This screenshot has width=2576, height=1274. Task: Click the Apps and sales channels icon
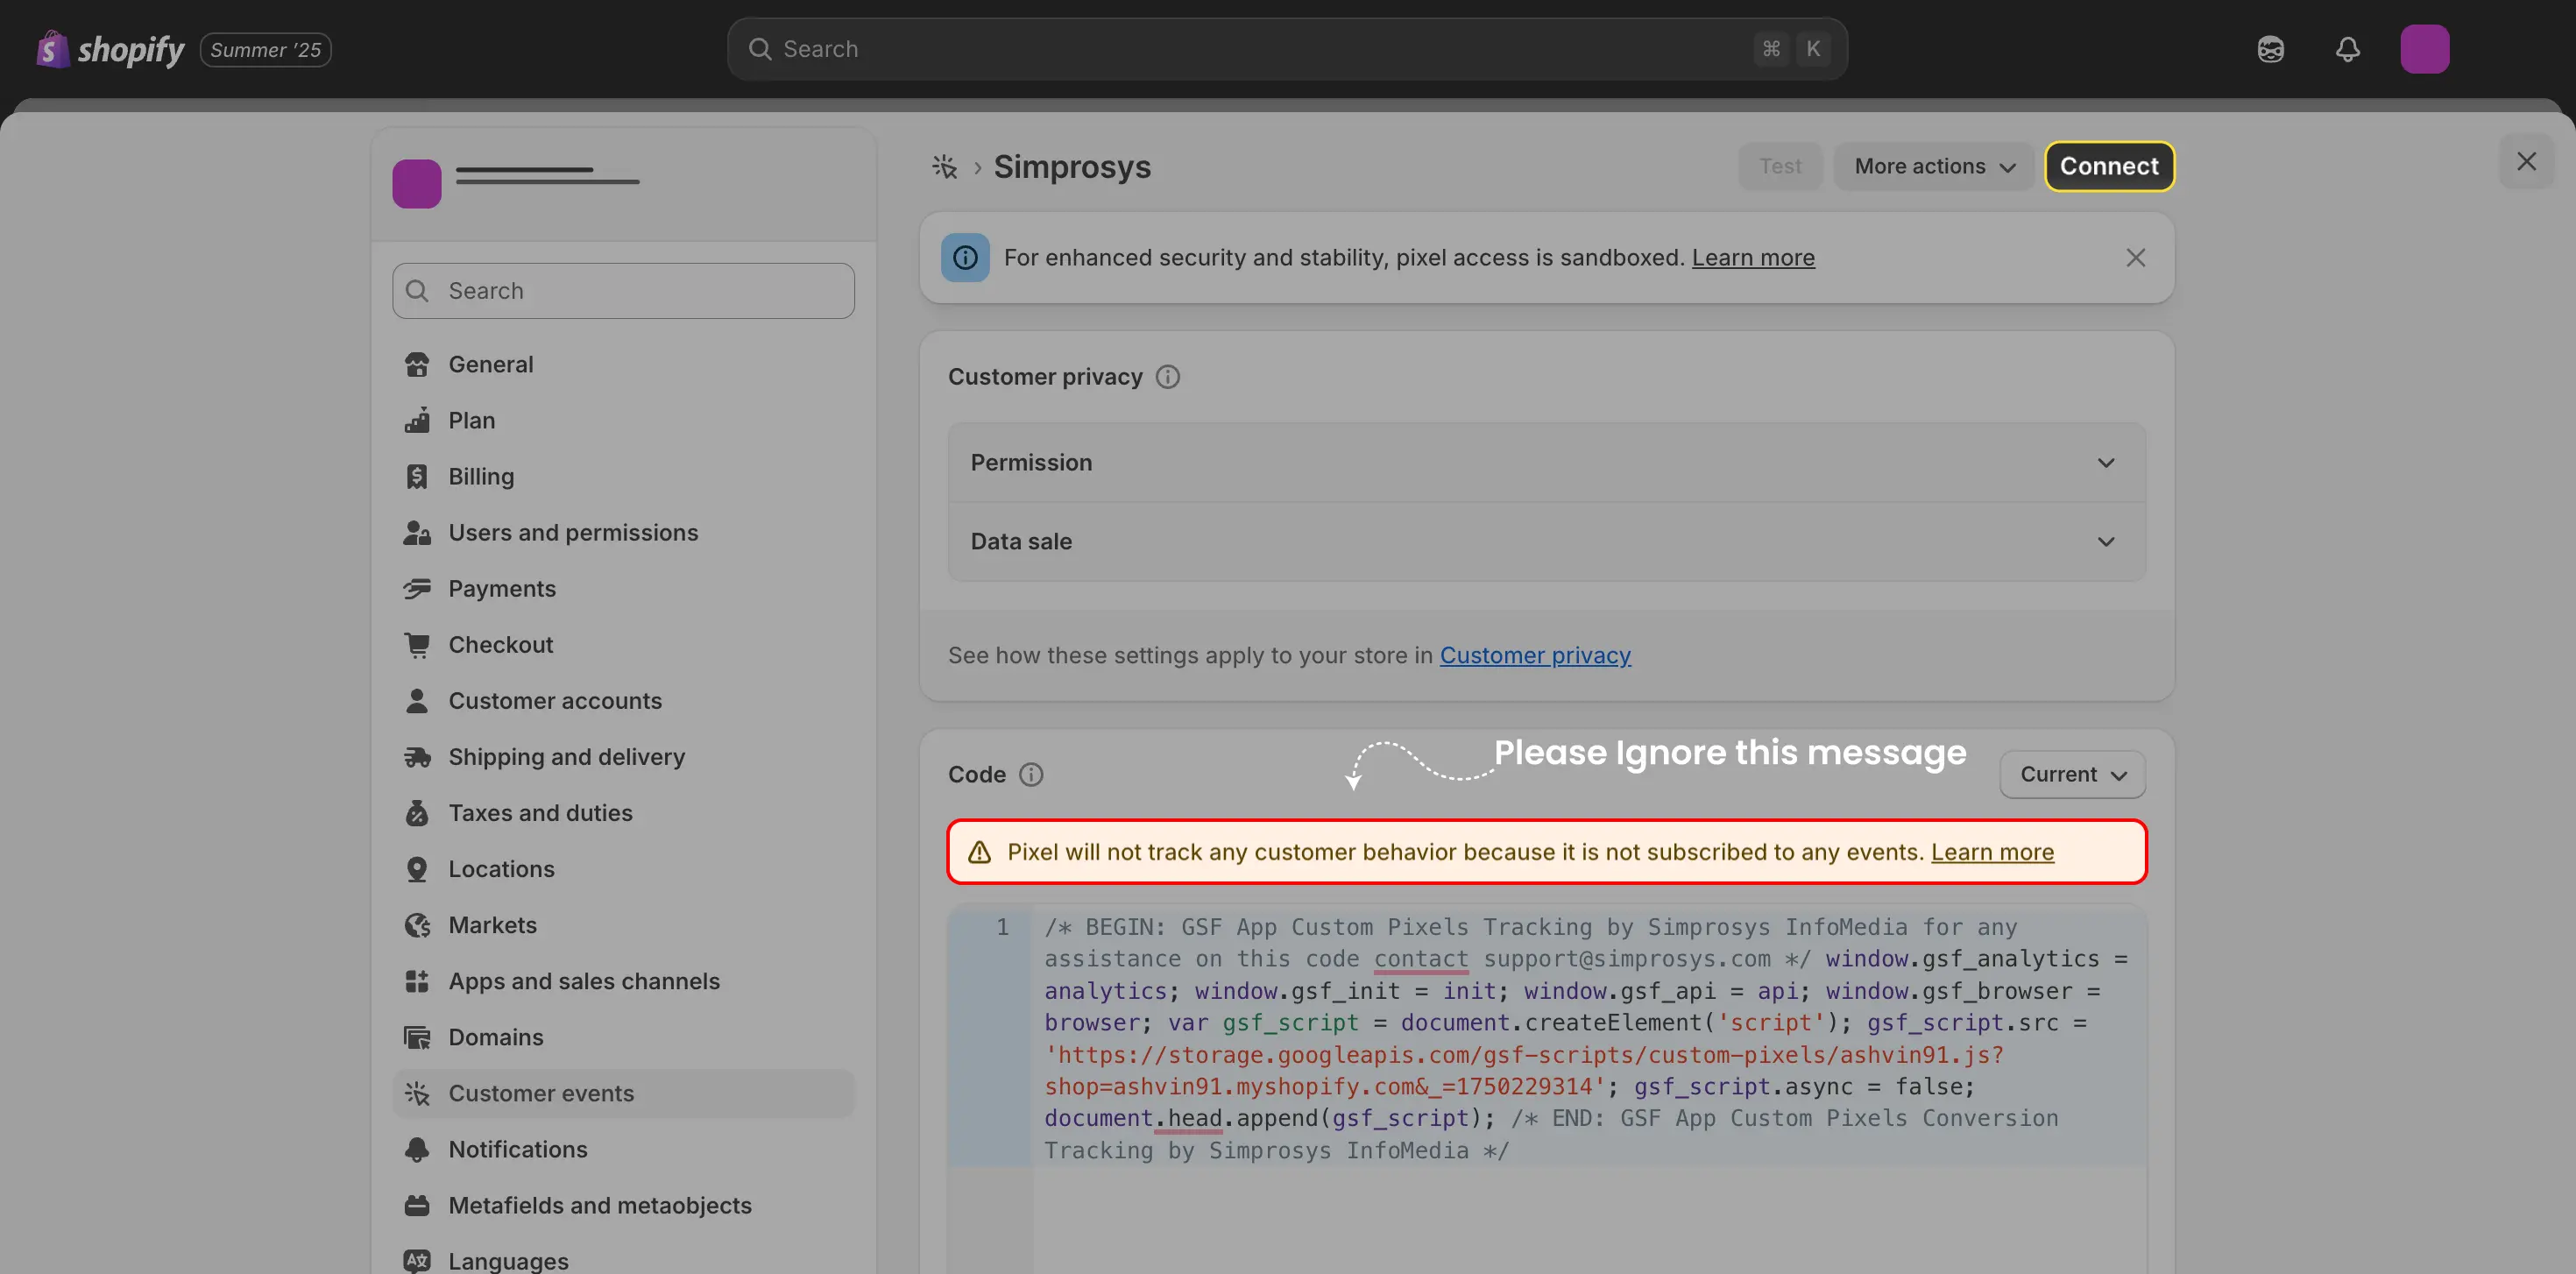[x=417, y=981]
